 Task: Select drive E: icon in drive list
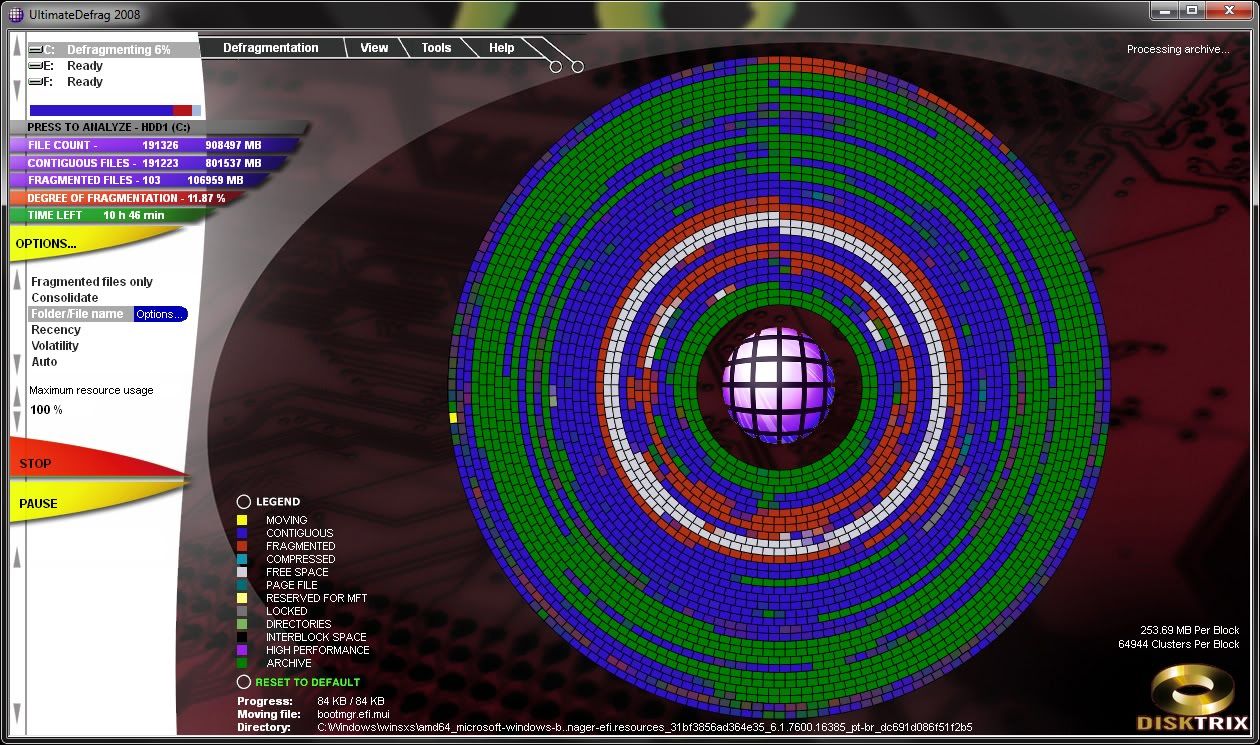coord(35,66)
